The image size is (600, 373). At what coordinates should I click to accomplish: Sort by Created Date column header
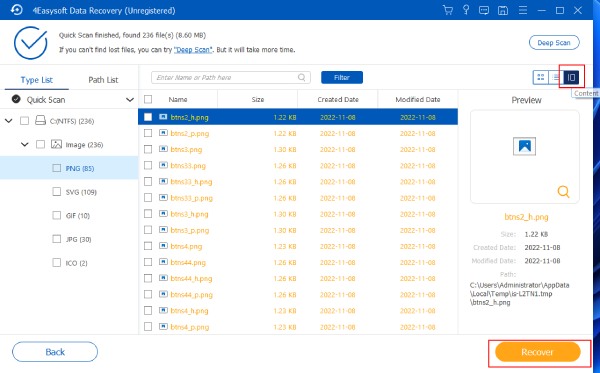coord(338,99)
